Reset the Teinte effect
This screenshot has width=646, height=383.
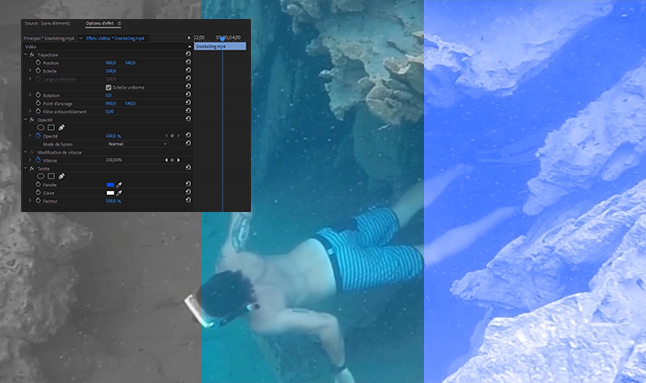coord(188,168)
